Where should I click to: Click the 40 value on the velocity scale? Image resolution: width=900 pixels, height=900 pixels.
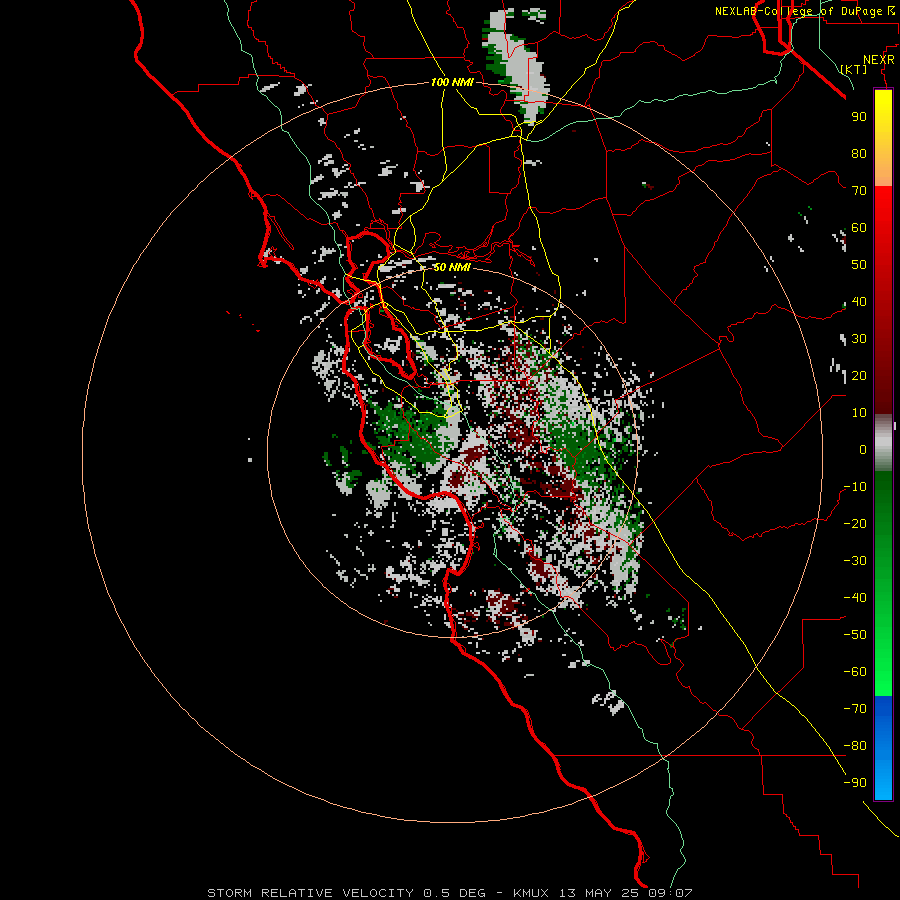[859, 301]
